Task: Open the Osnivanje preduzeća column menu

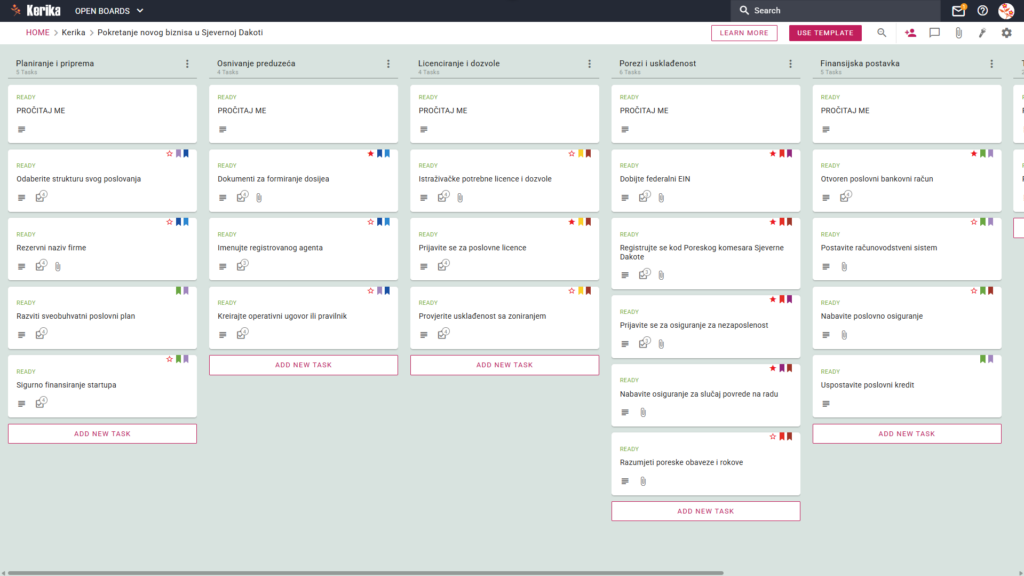Action: pos(389,64)
